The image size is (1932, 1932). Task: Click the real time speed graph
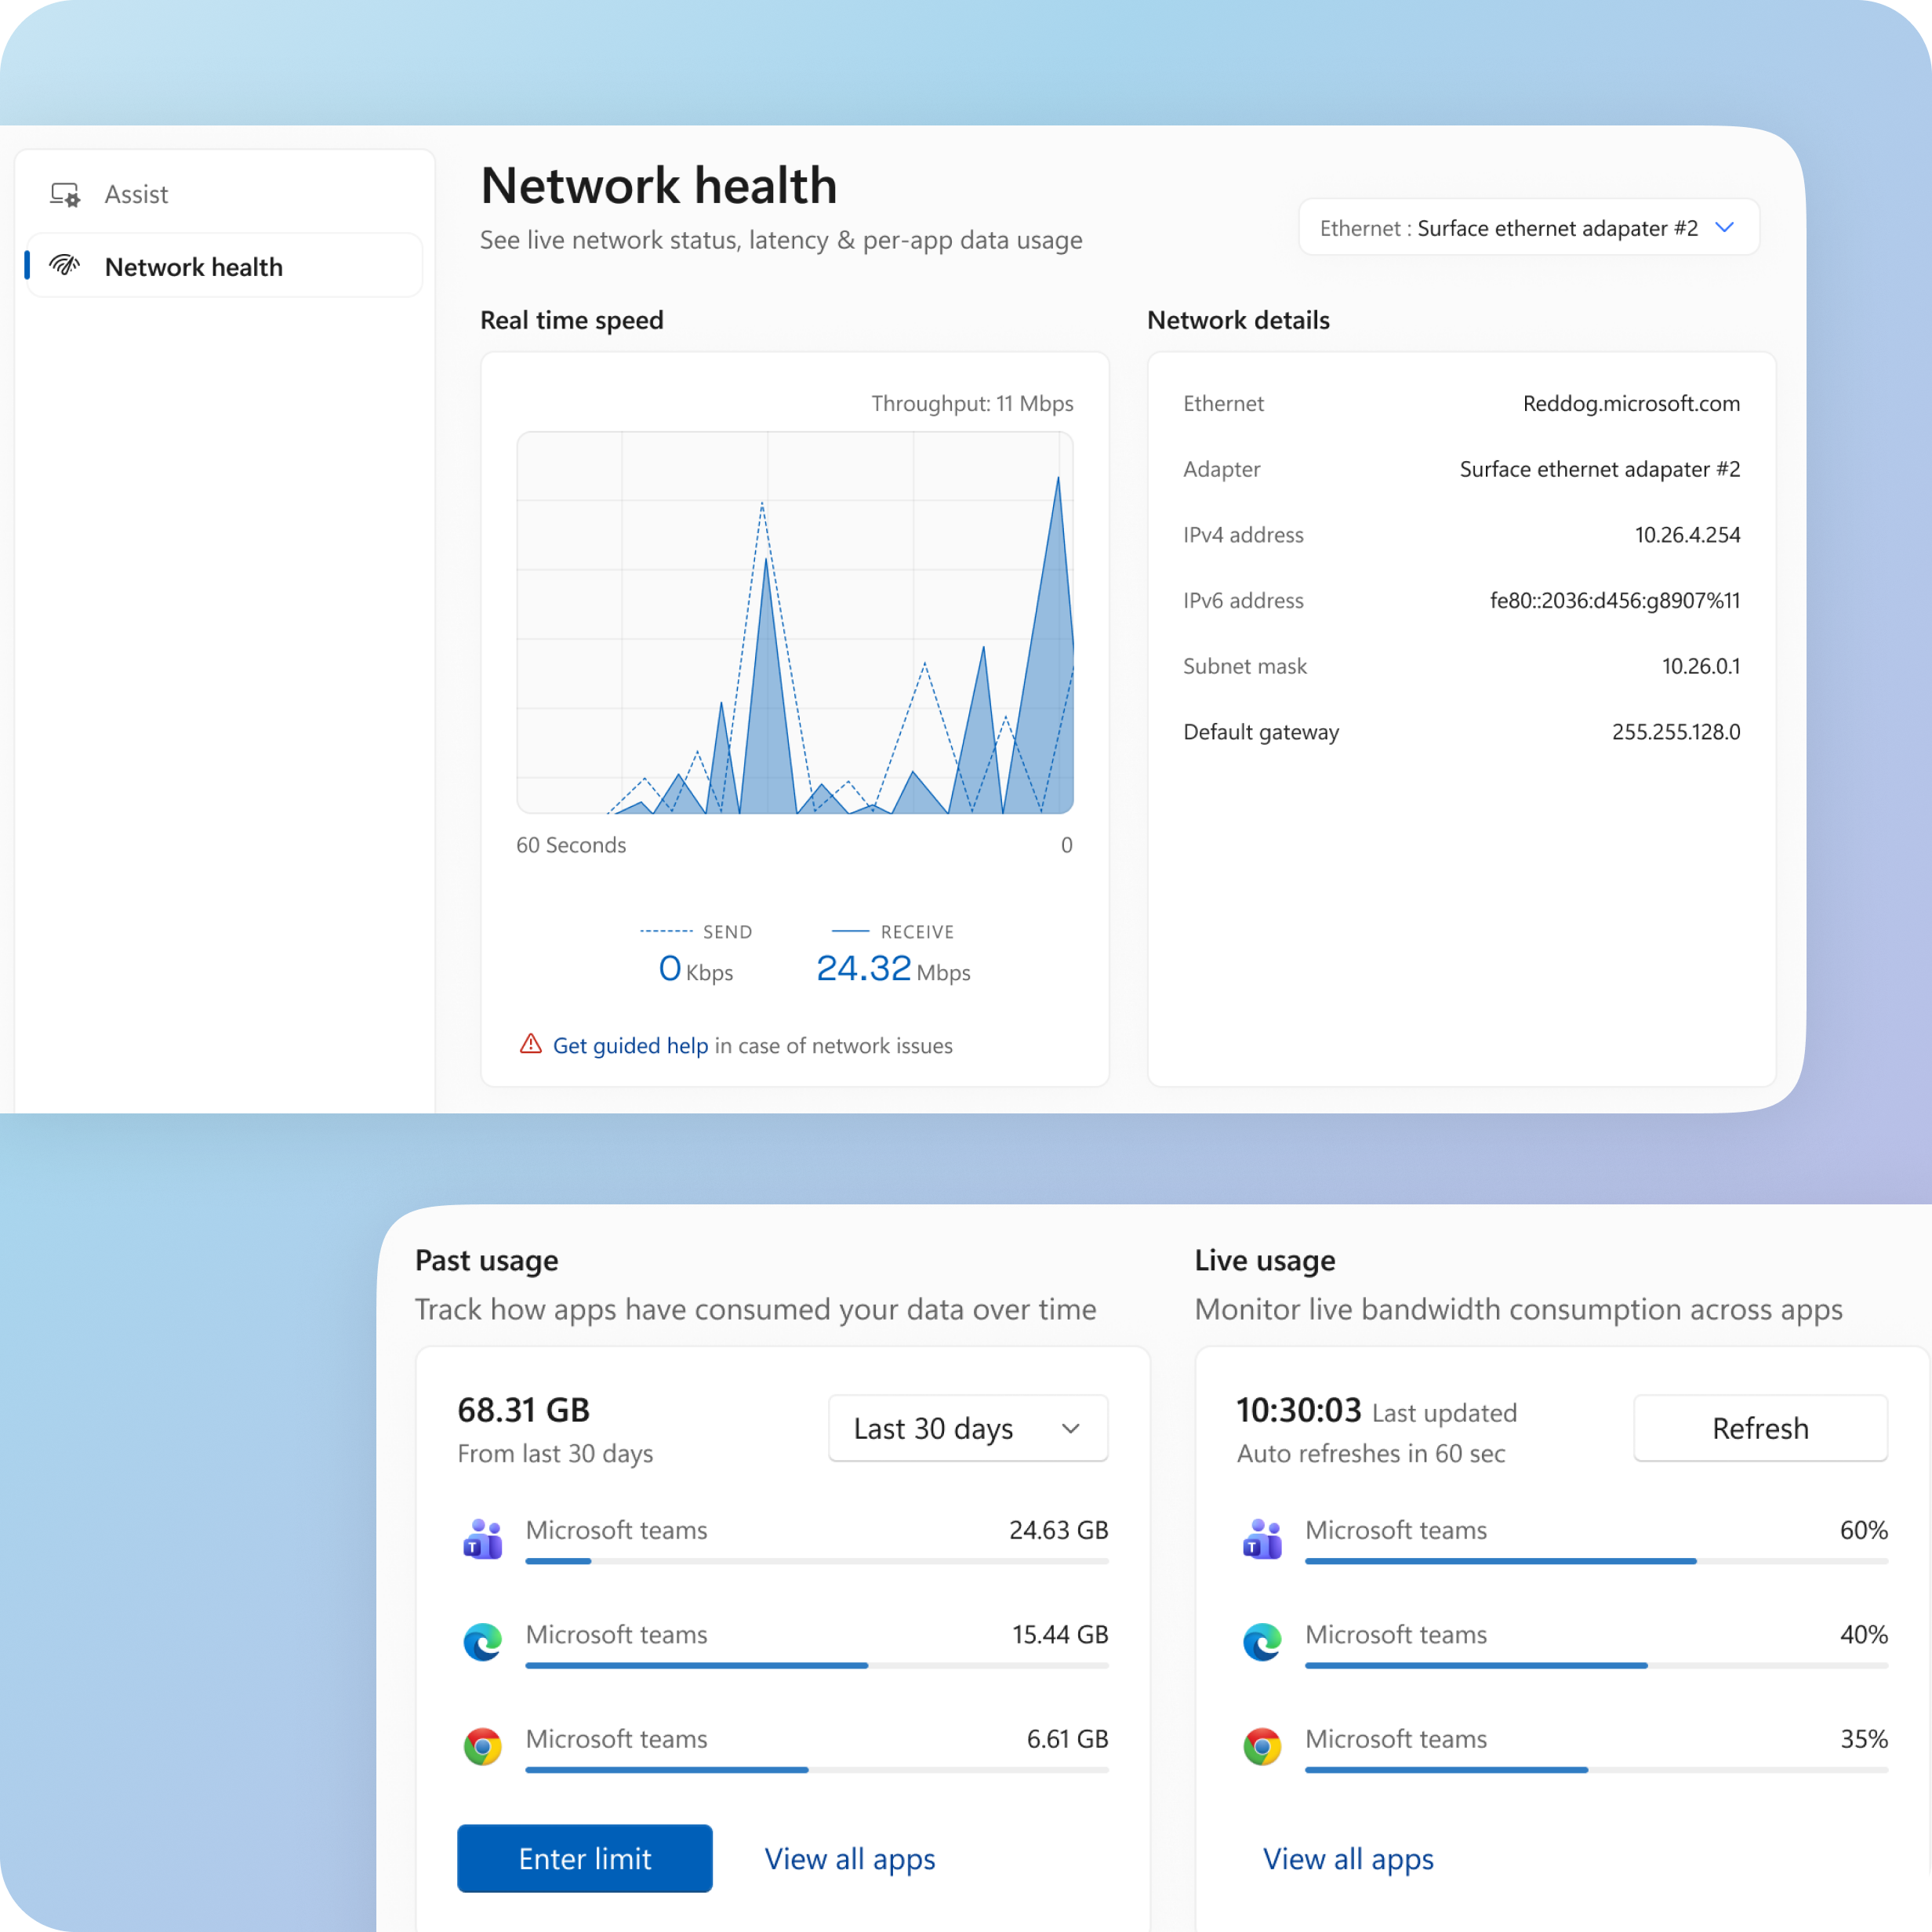(795, 623)
